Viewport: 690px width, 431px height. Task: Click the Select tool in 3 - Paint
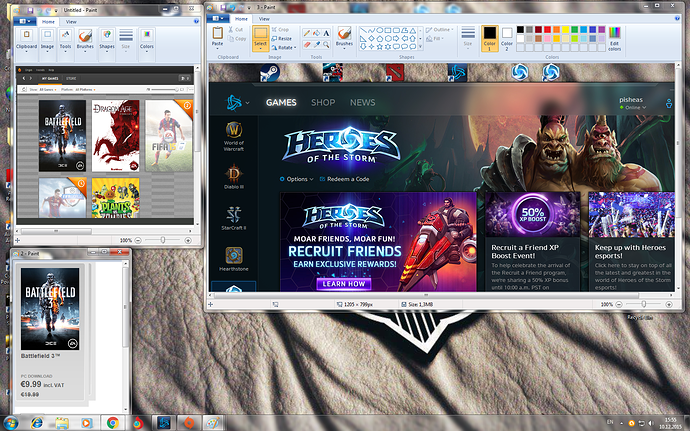click(260, 38)
